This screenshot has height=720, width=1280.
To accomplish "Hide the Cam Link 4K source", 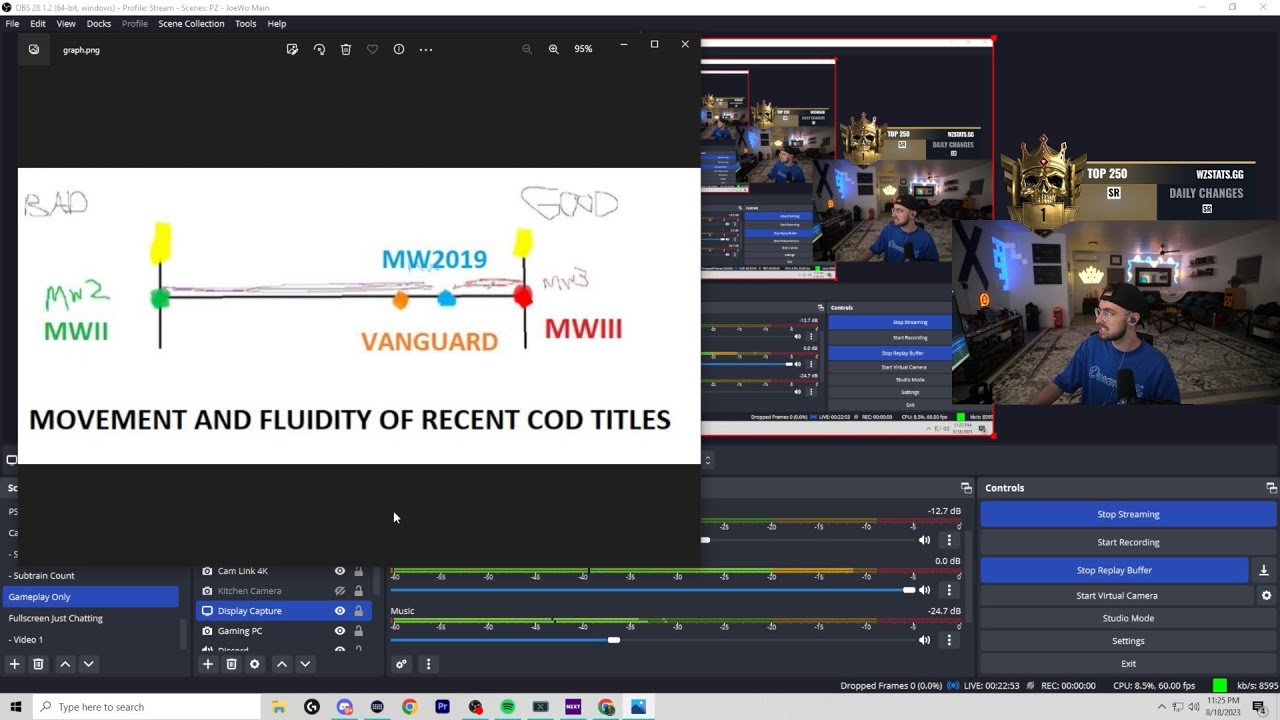I will click(x=340, y=571).
